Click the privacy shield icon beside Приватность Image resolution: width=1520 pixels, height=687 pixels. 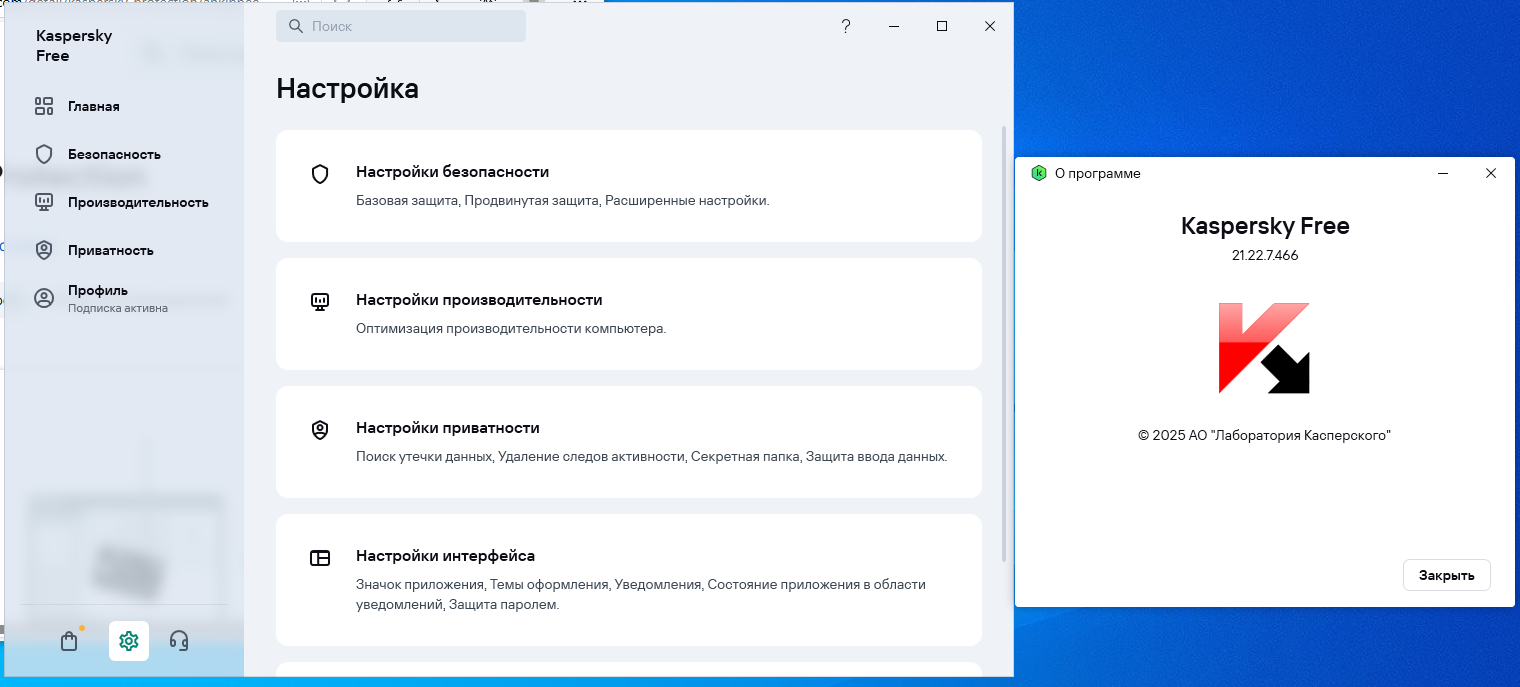click(x=44, y=250)
